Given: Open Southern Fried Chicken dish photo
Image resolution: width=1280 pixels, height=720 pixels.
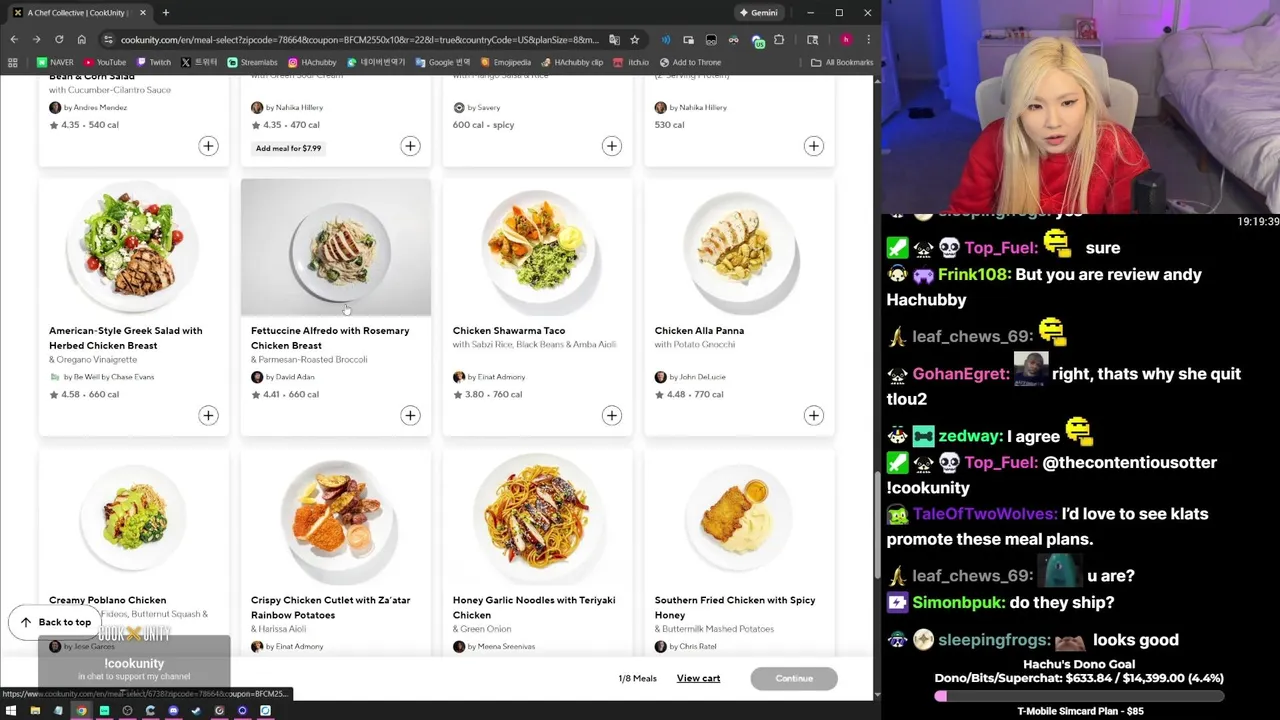Looking at the screenshot, I should [x=740, y=517].
